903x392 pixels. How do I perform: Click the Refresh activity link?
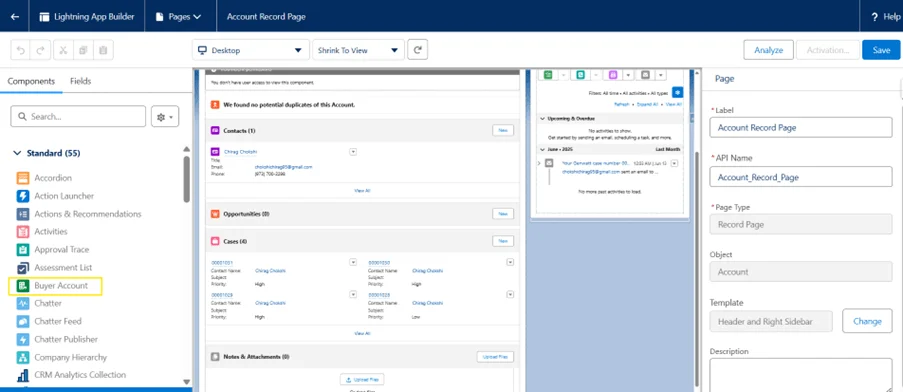(x=622, y=104)
